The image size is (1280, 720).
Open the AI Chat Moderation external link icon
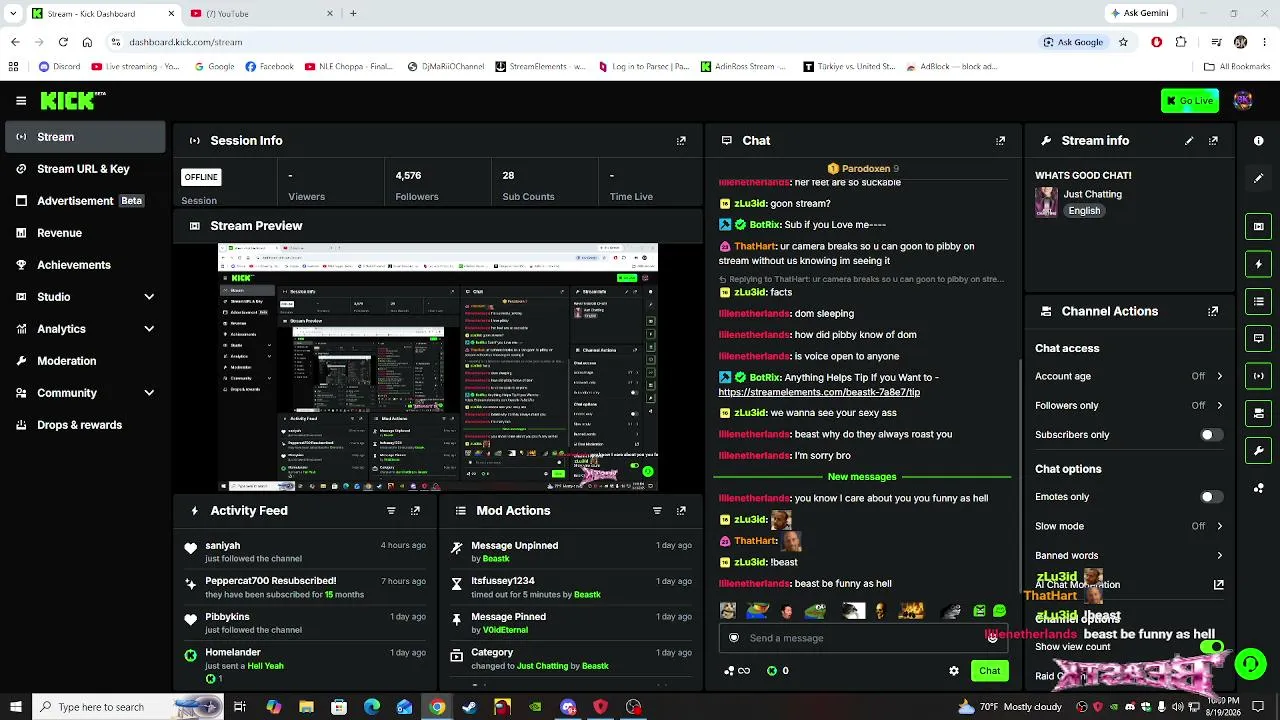pyautogui.click(x=1218, y=585)
